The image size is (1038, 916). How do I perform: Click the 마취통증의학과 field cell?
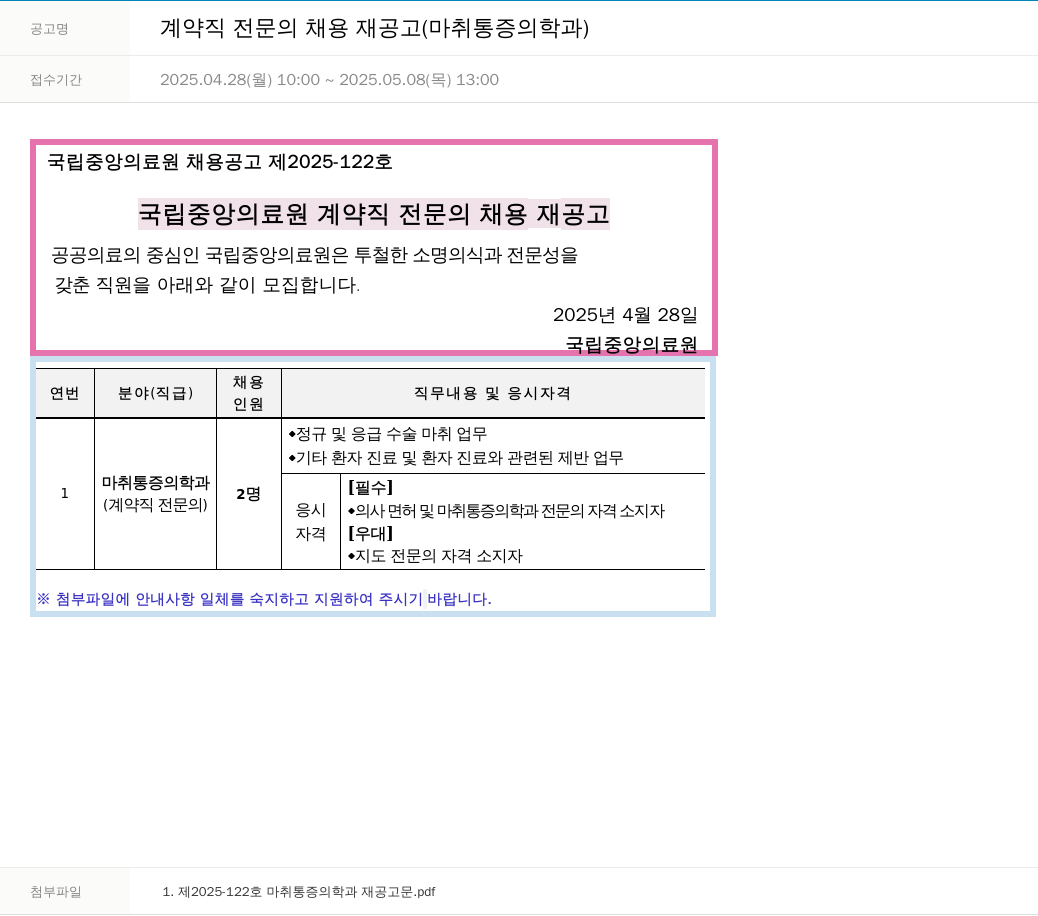[156, 482]
